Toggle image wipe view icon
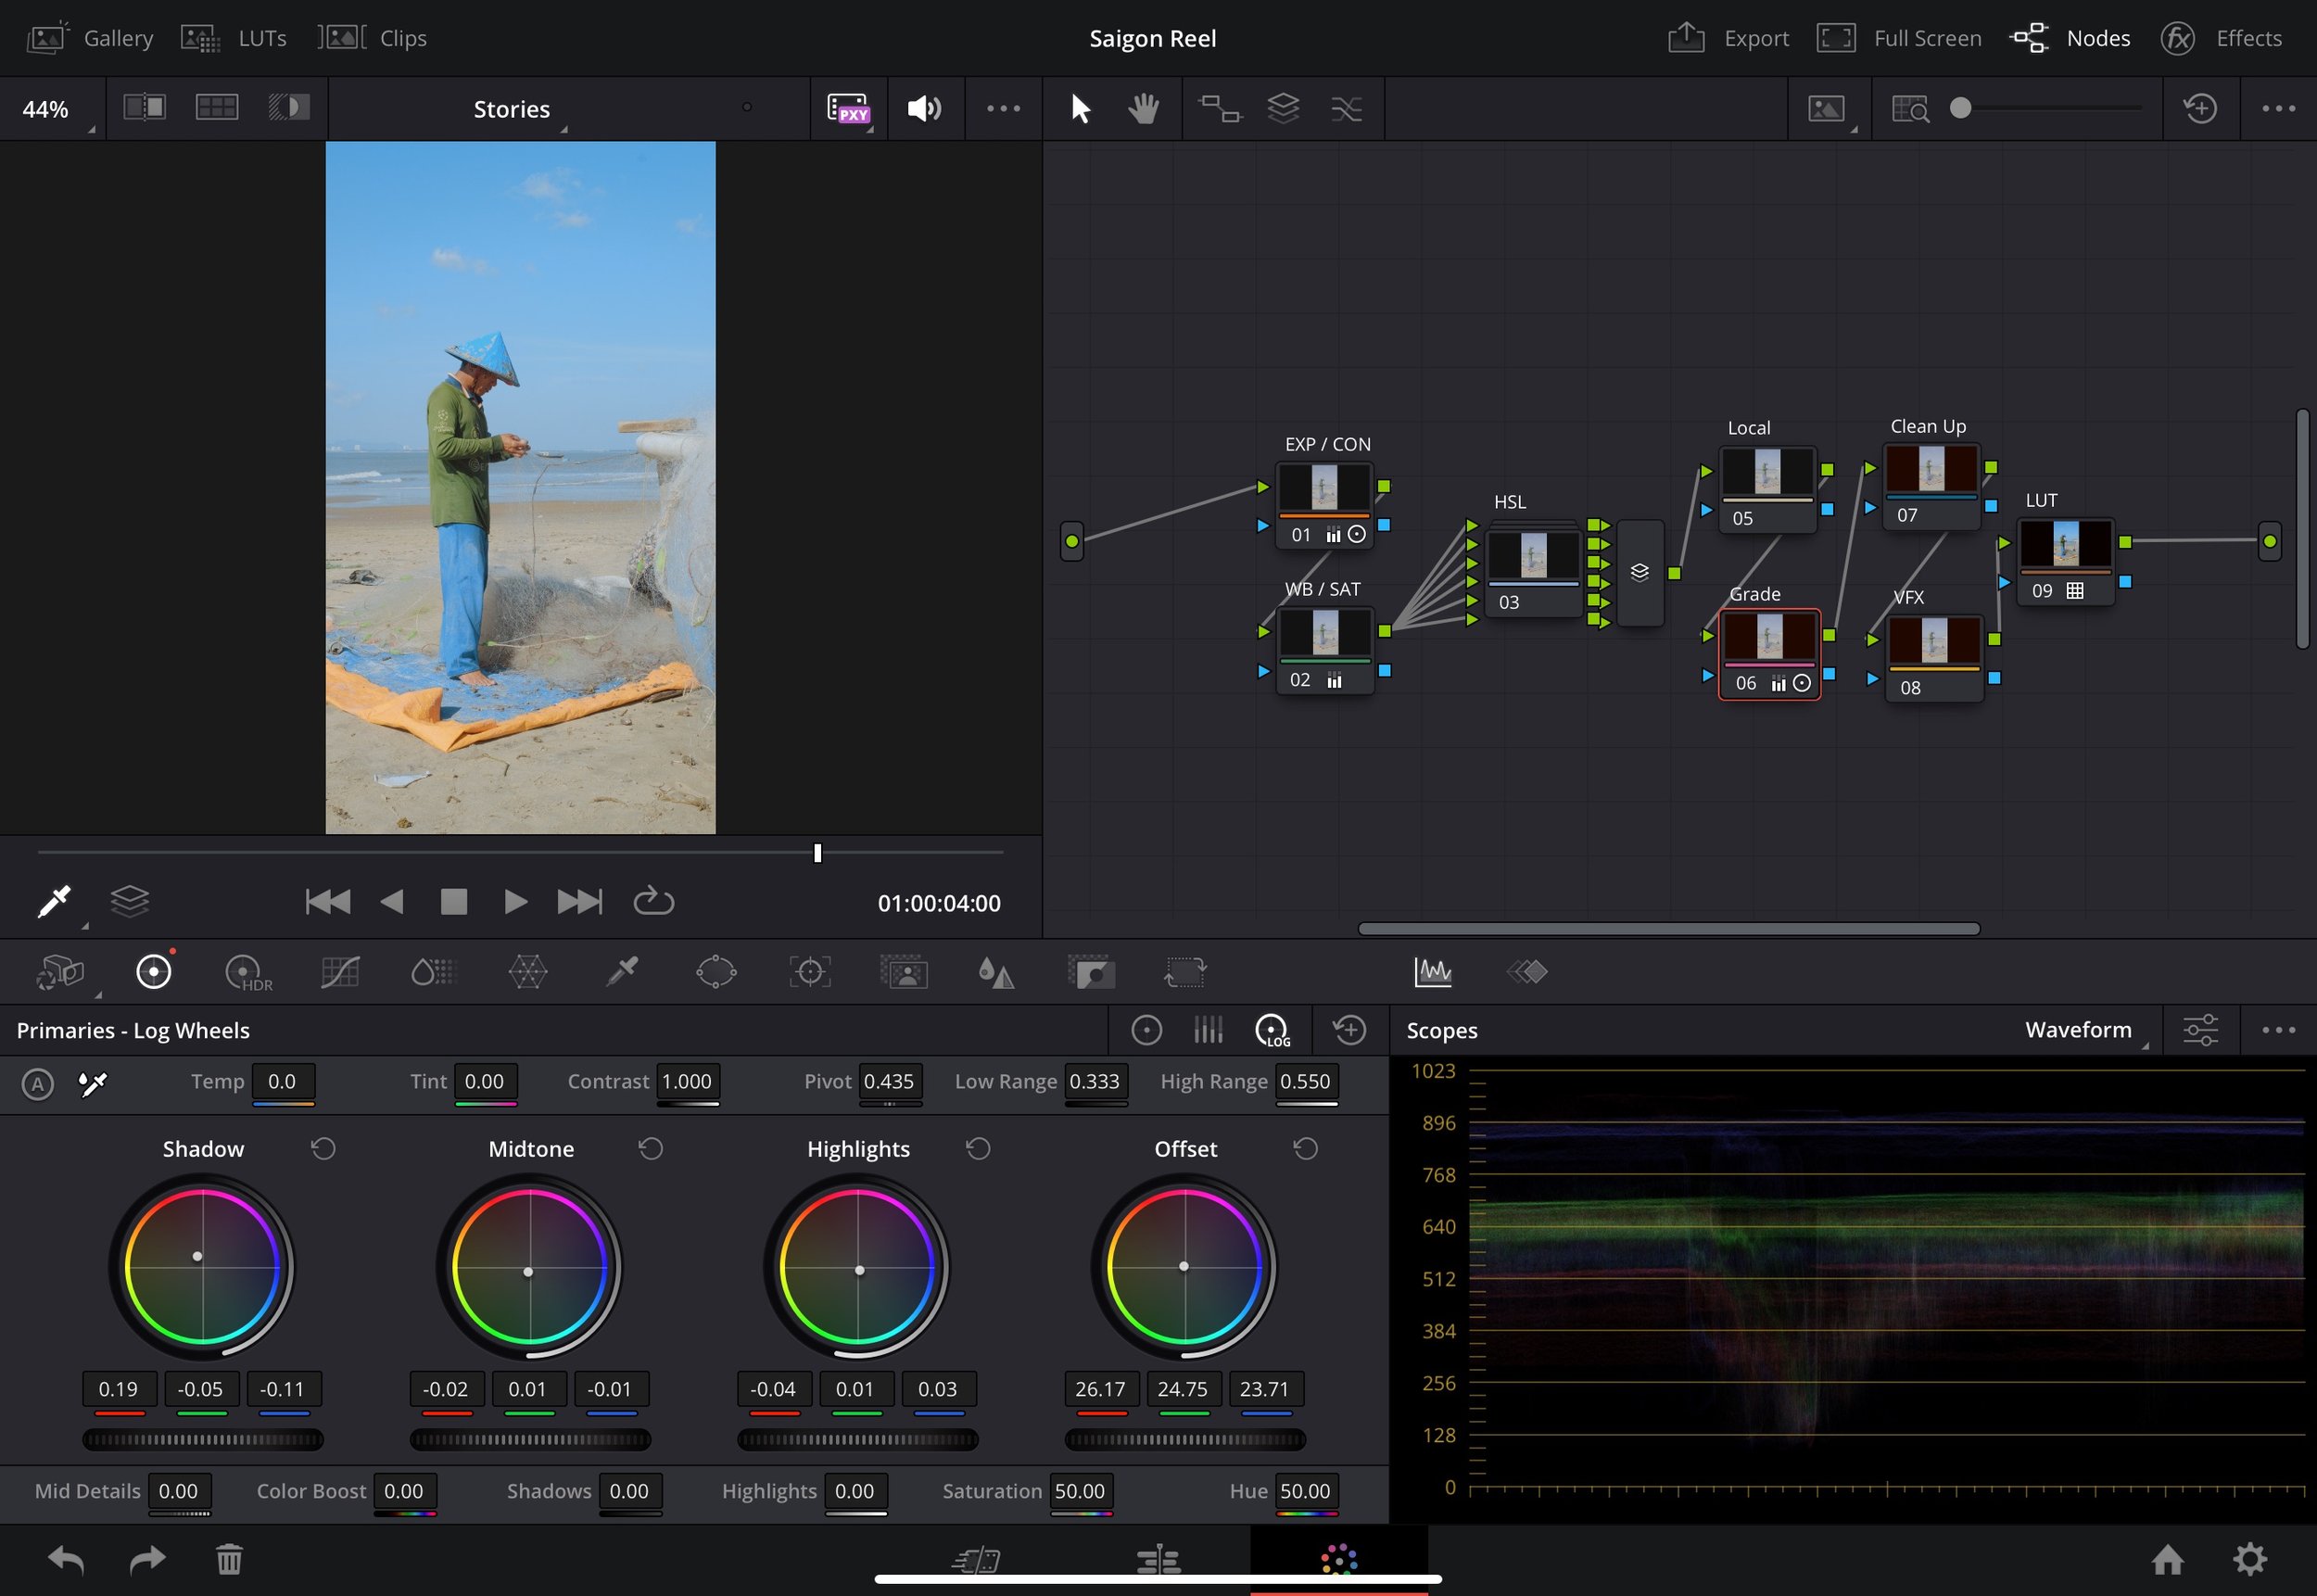This screenshot has height=1596, width=2317. (x=145, y=107)
